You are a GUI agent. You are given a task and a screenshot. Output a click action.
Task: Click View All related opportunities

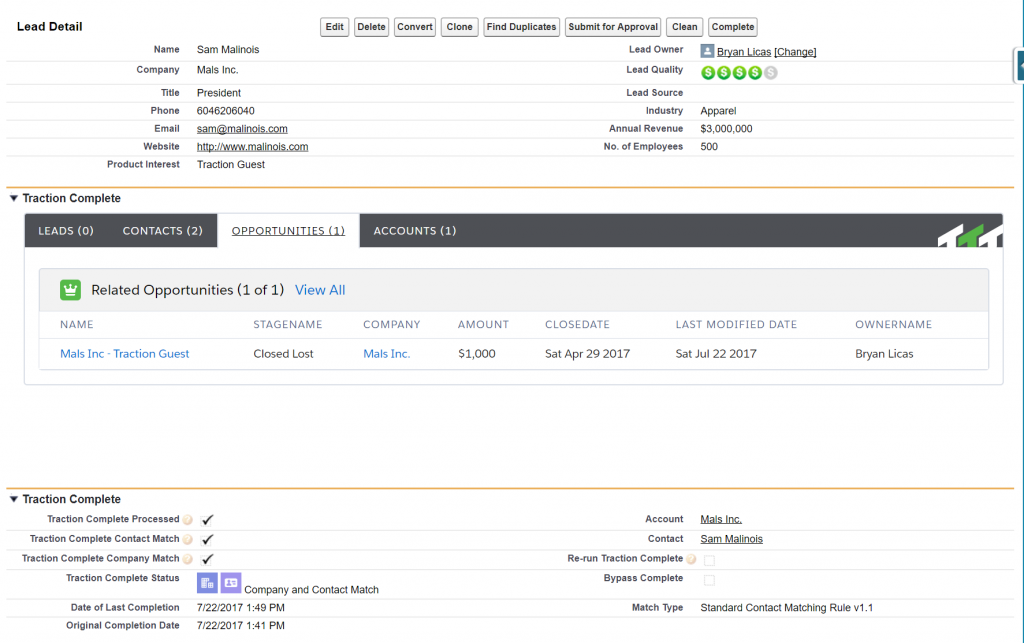320,290
